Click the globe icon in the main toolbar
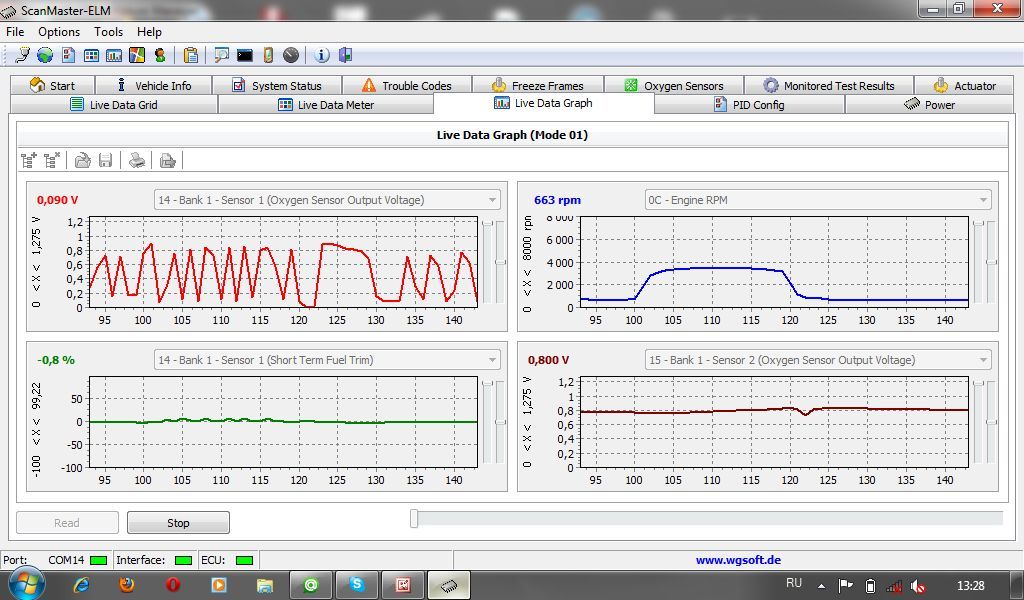The height and width of the screenshot is (600, 1024). click(x=45, y=55)
